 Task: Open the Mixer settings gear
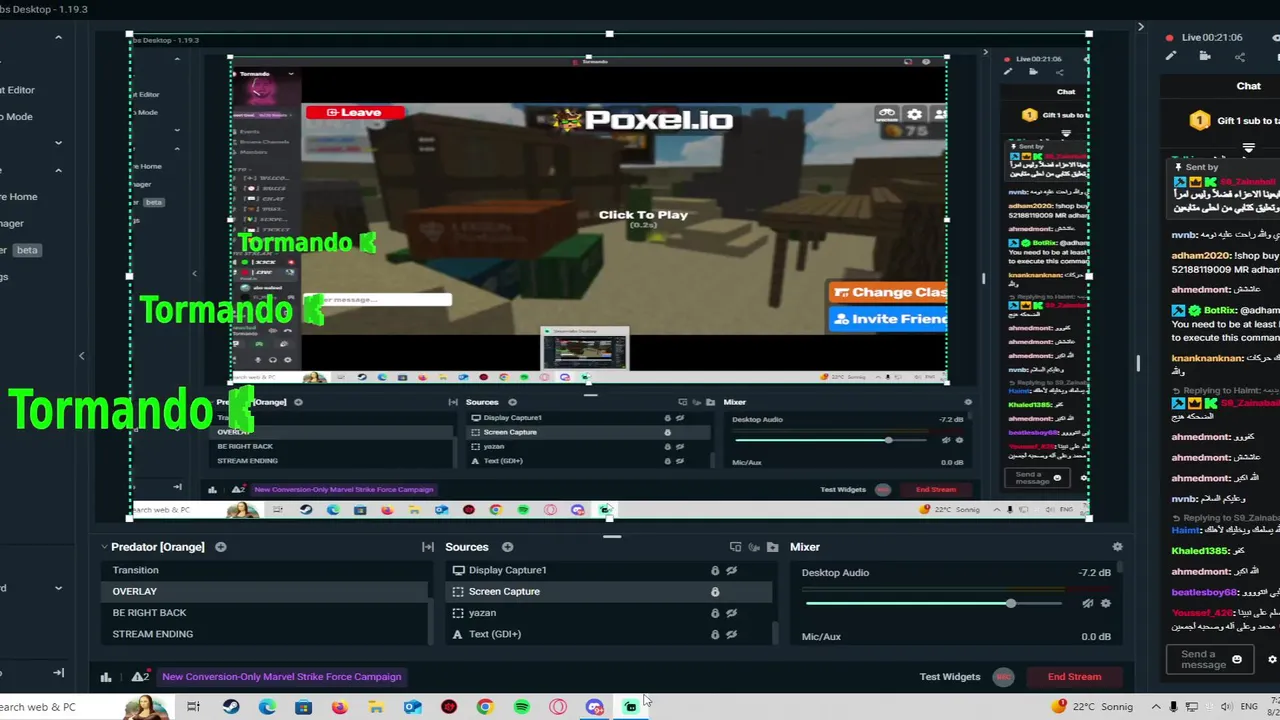tap(1117, 547)
